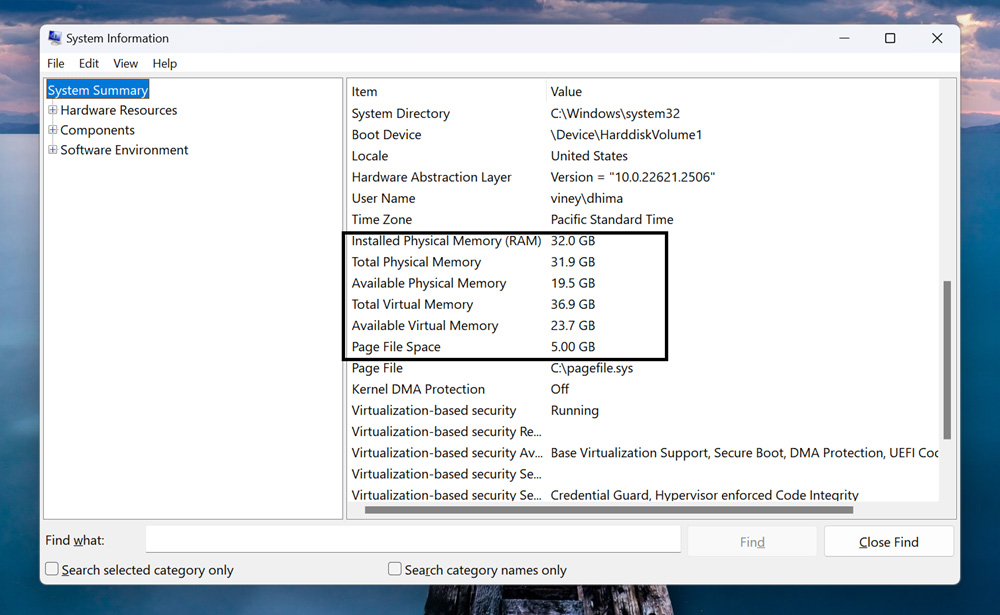Open the File menu

(55, 63)
